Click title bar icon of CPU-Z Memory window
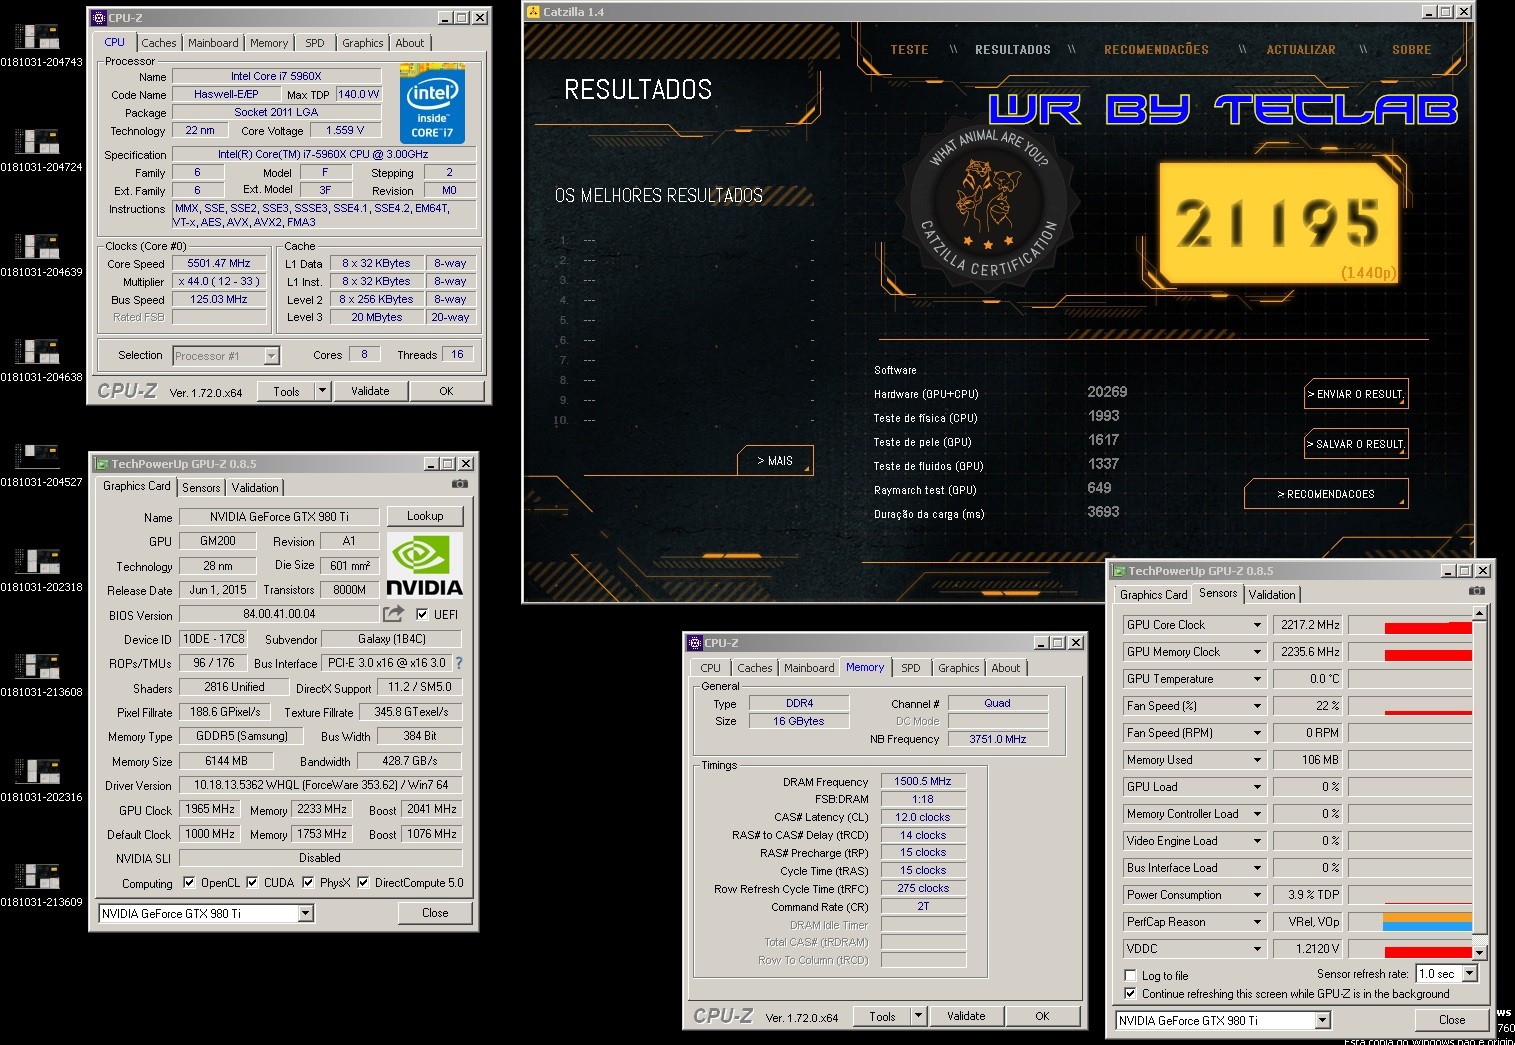This screenshot has height=1045, width=1515. [x=694, y=642]
